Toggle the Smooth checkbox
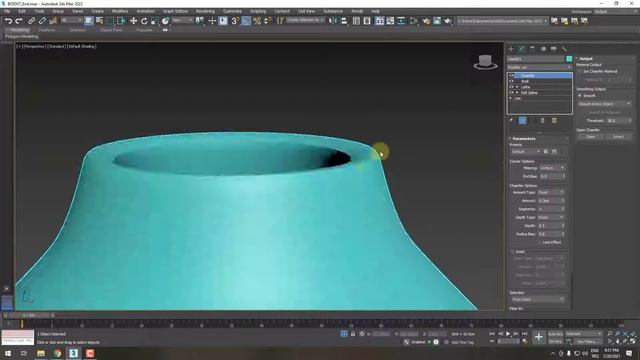This screenshot has width=640, height=360. click(580, 96)
